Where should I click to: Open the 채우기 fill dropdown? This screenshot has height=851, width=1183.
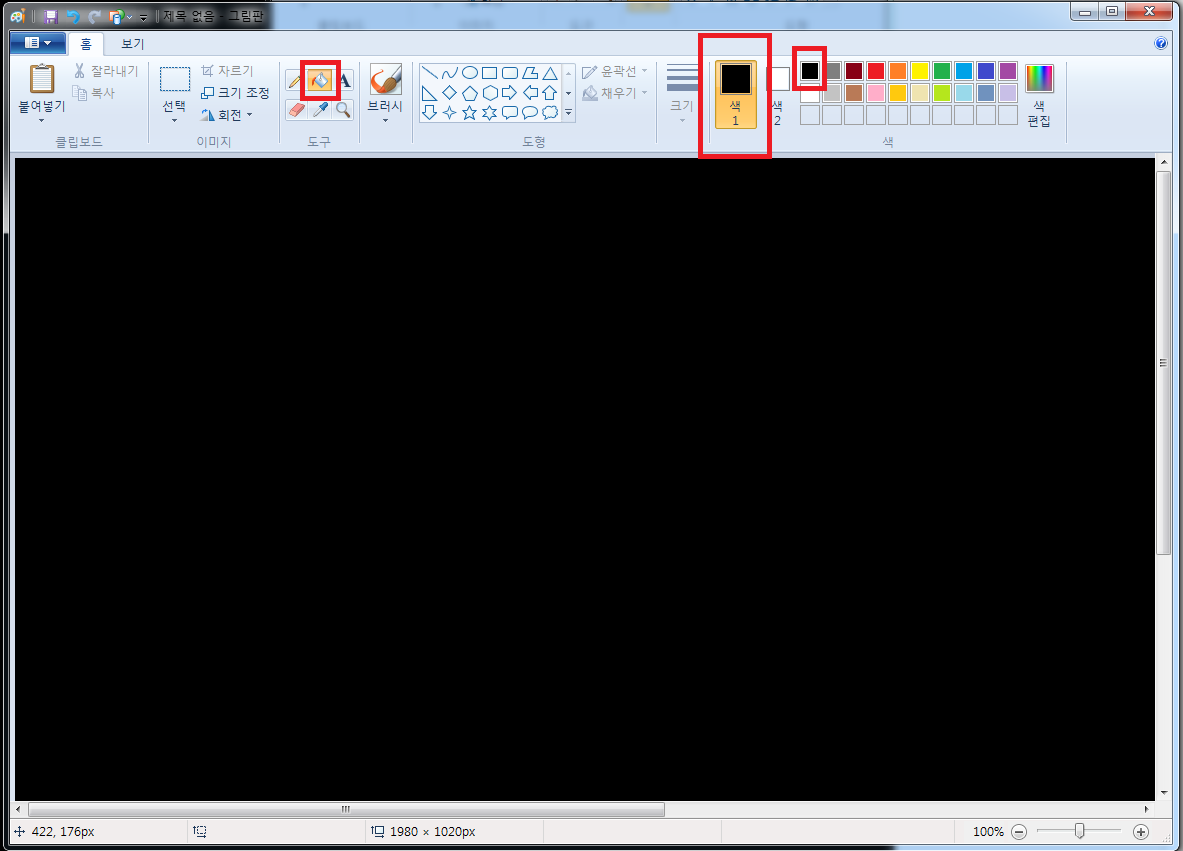pos(615,93)
